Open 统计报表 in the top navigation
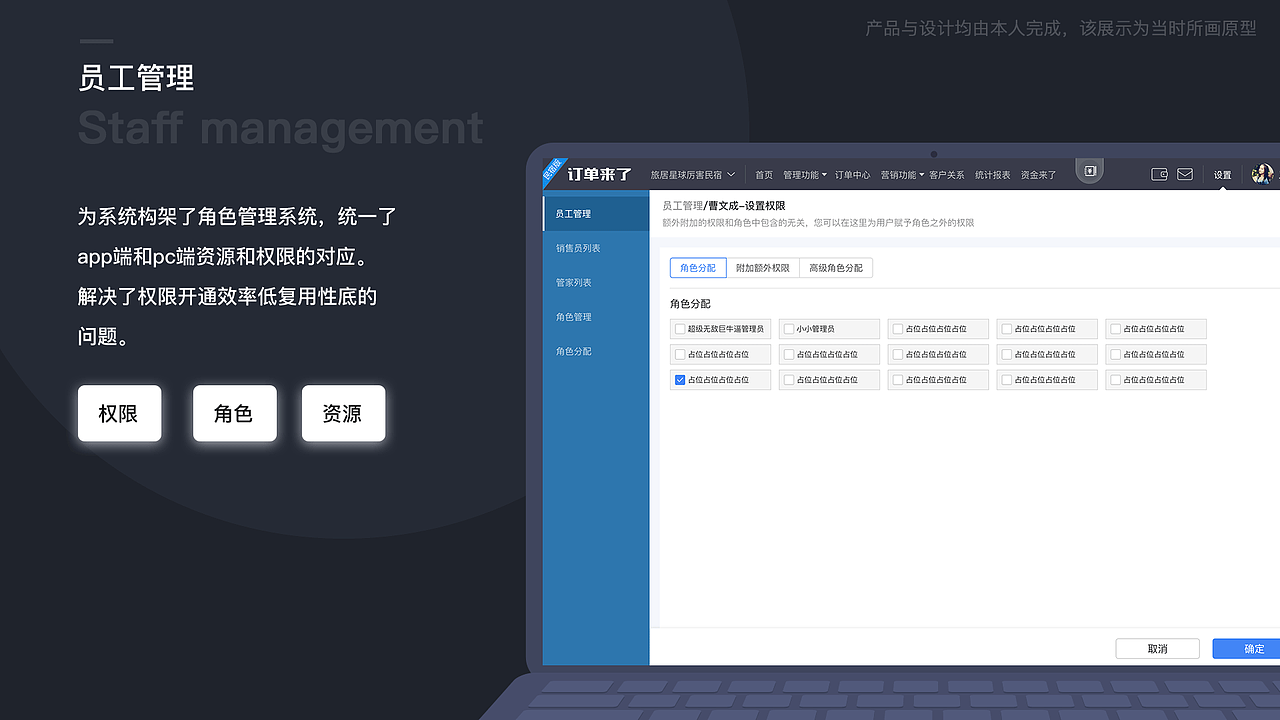Image resolution: width=1280 pixels, height=720 pixels. point(993,175)
